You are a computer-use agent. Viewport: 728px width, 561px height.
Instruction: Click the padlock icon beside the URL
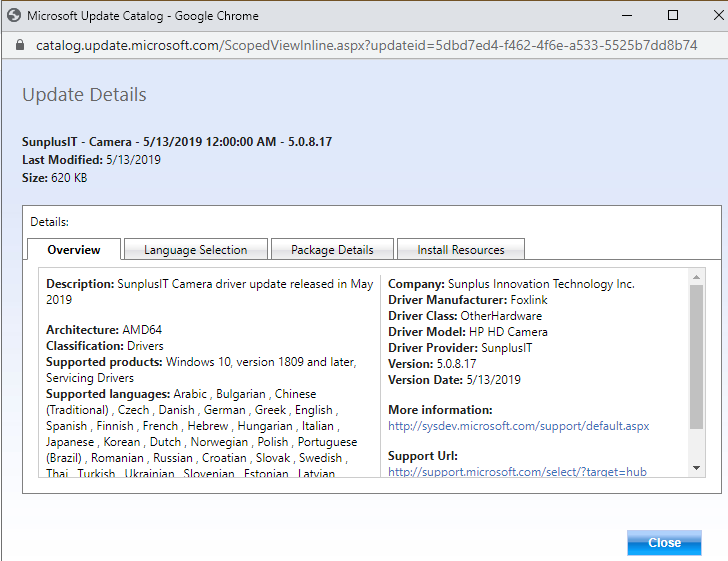coord(19,46)
